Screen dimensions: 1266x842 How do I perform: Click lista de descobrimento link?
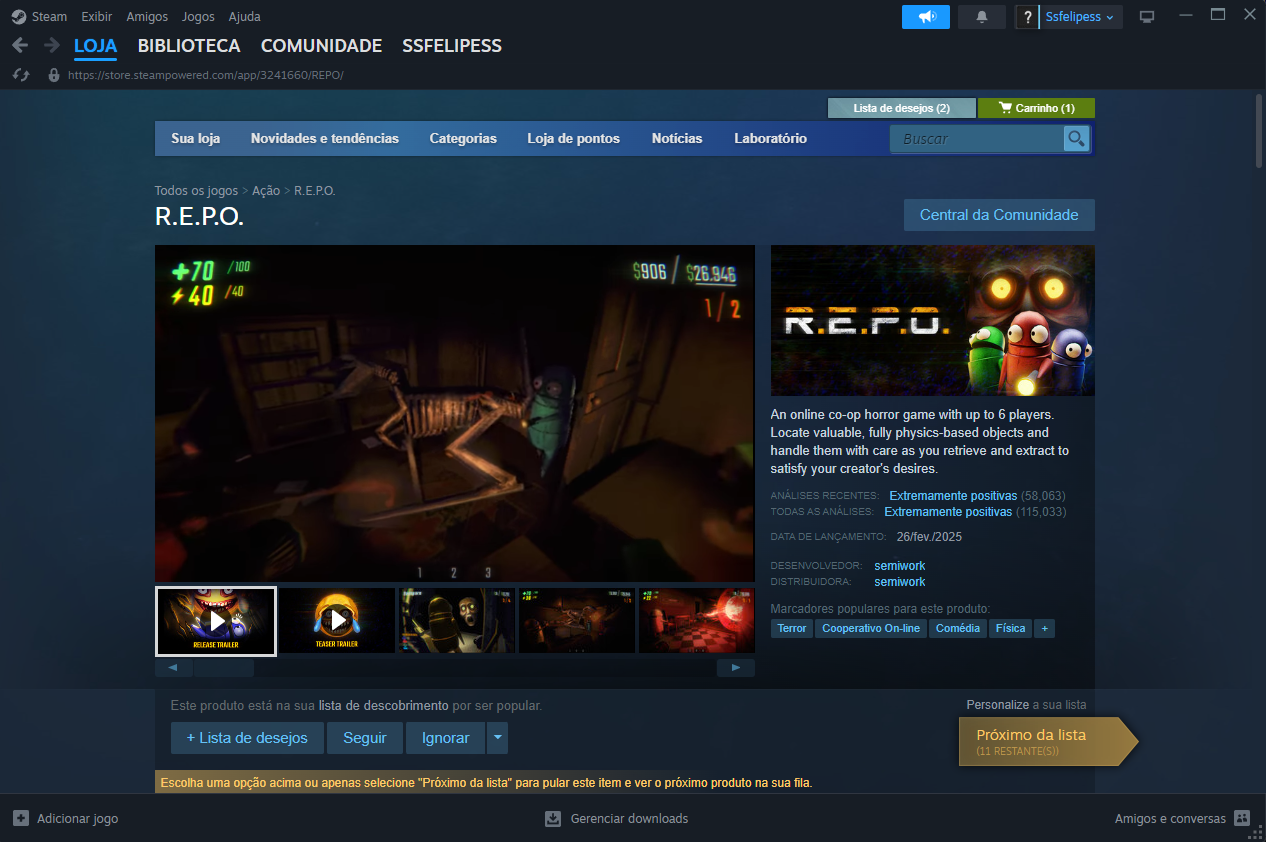tap(383, 705)
